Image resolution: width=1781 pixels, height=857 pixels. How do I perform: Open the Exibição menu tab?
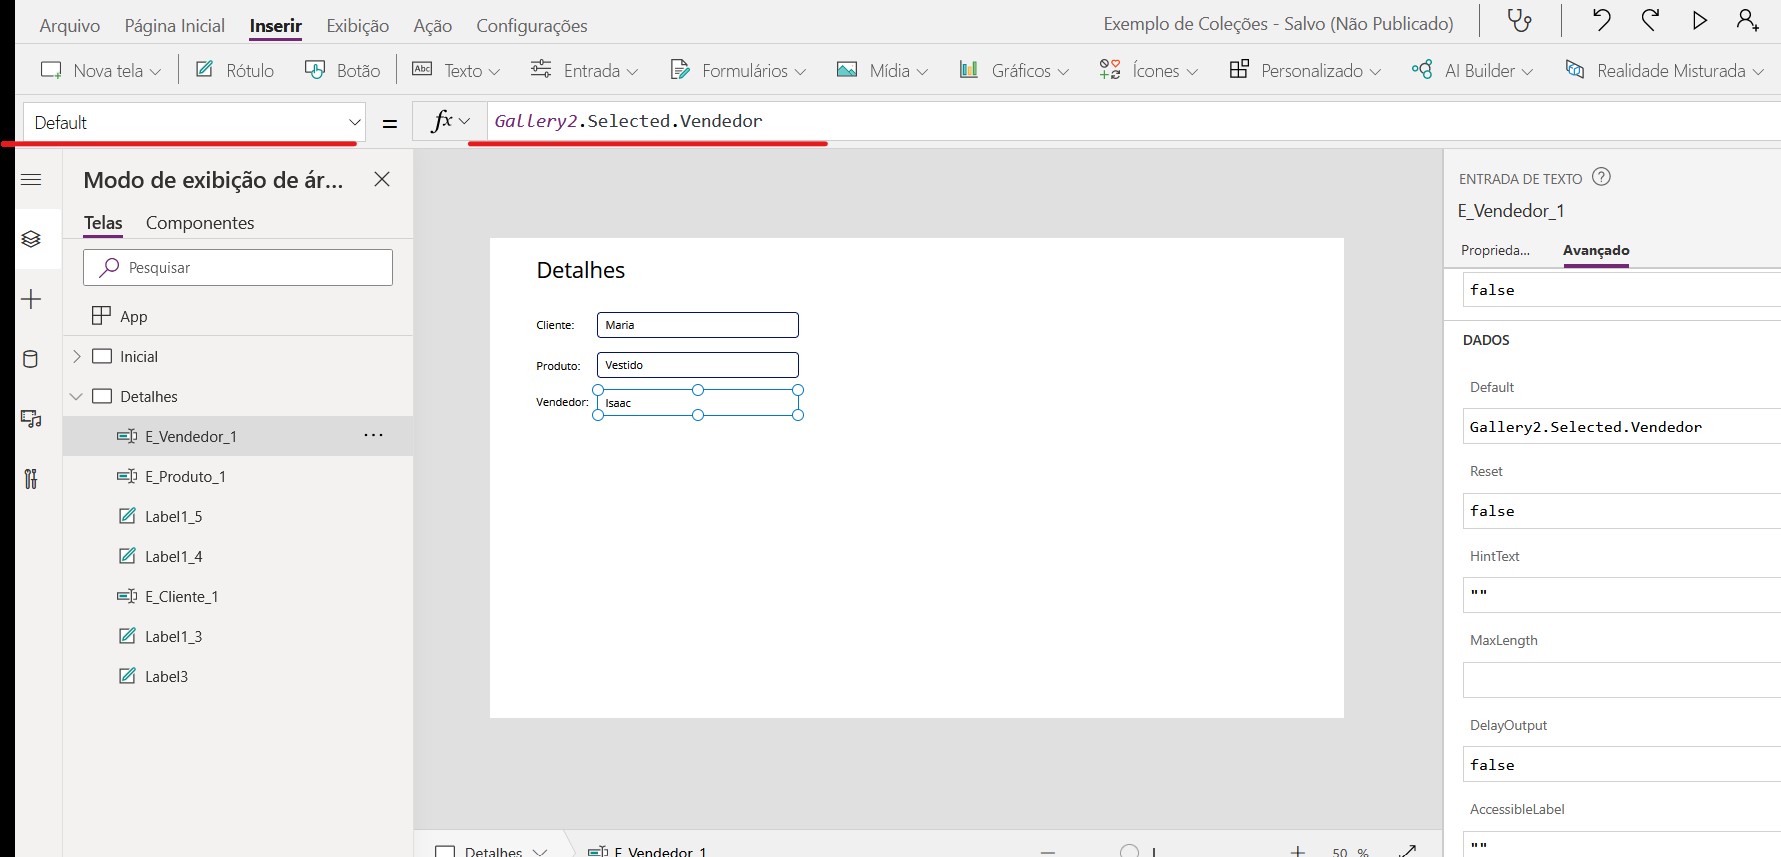[x=357, y=26]
